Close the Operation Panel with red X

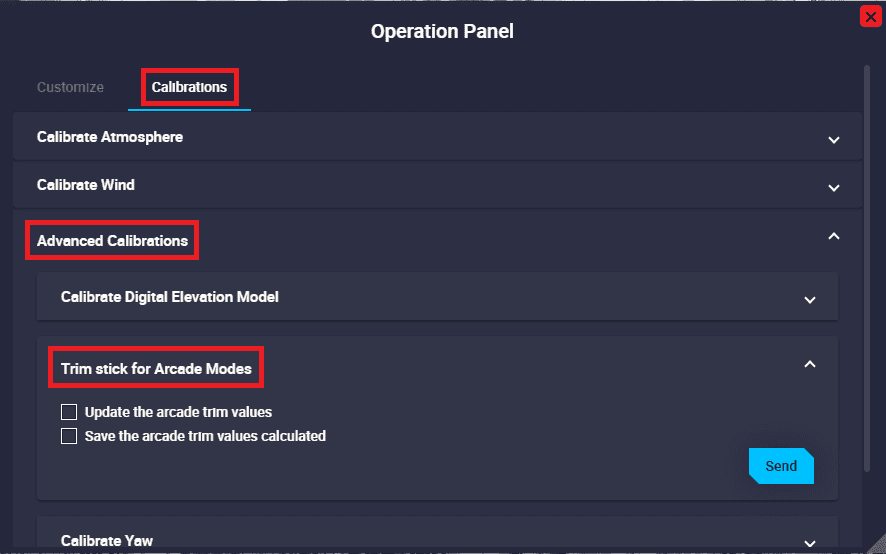(870, 17)
